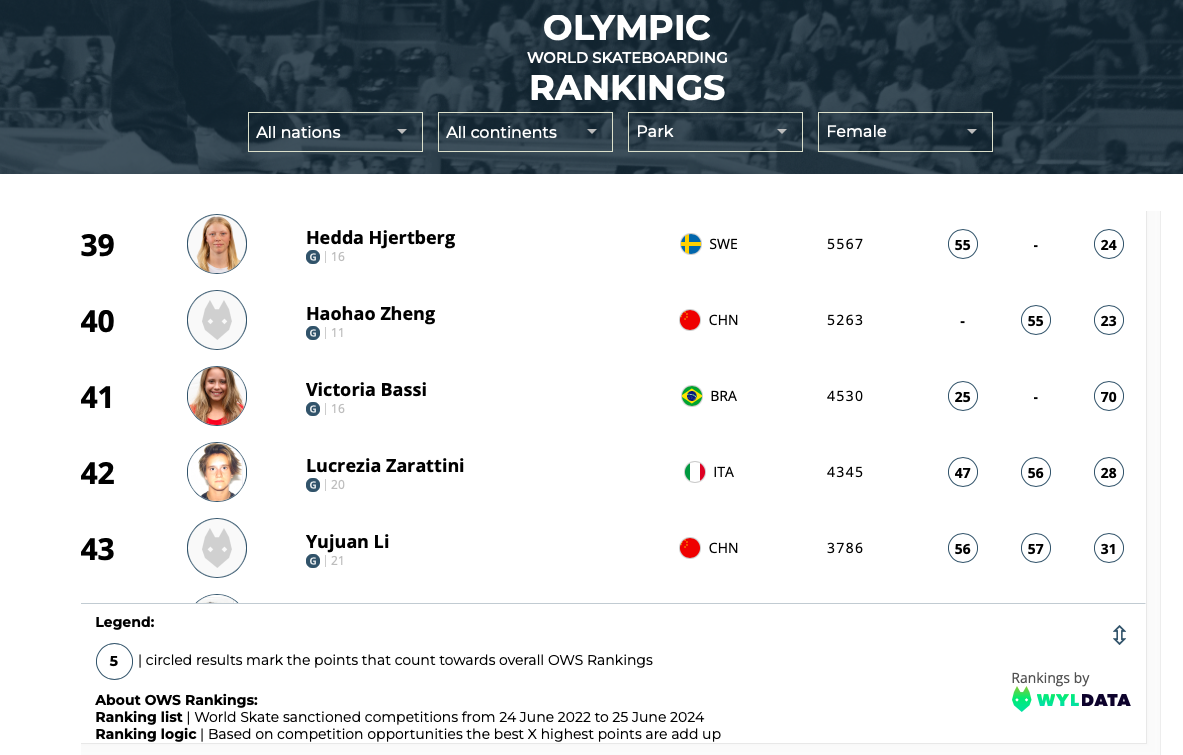Click the legend expand/collapse arrows icon
Viewport: 1183px width, 755px height.
click(1119, 635)
